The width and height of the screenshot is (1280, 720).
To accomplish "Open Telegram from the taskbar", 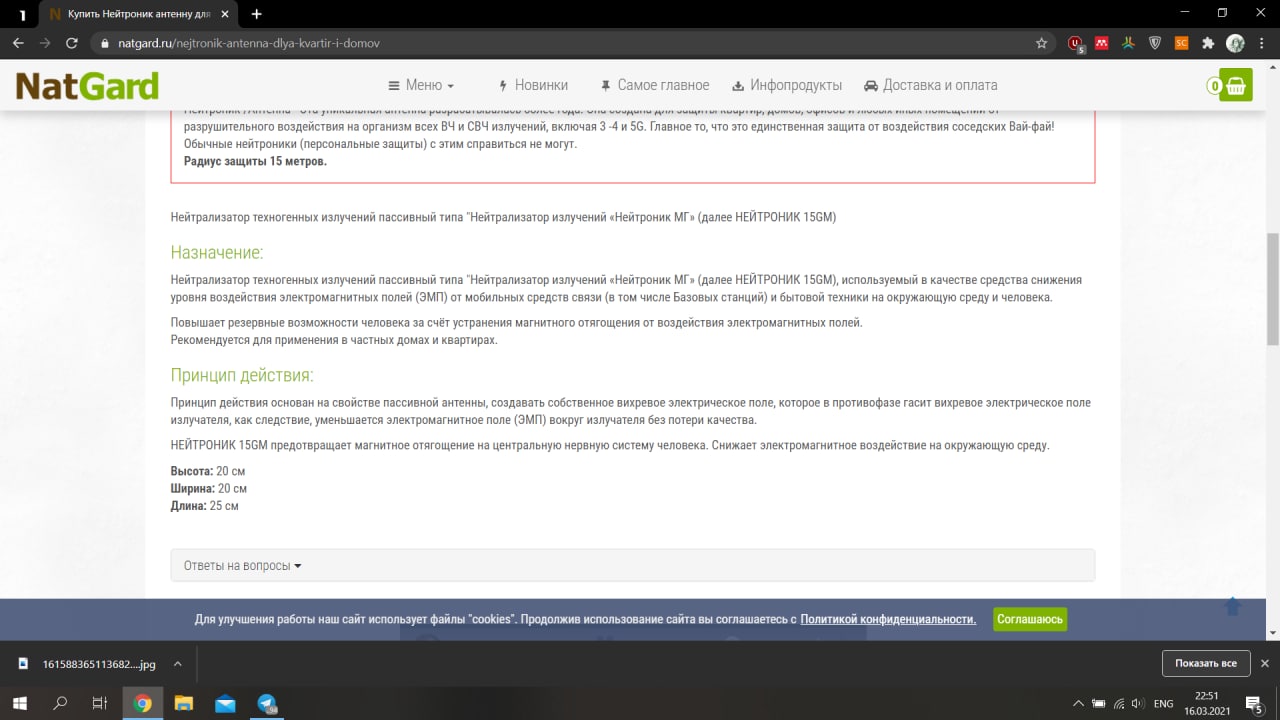I will coord(267,703).
